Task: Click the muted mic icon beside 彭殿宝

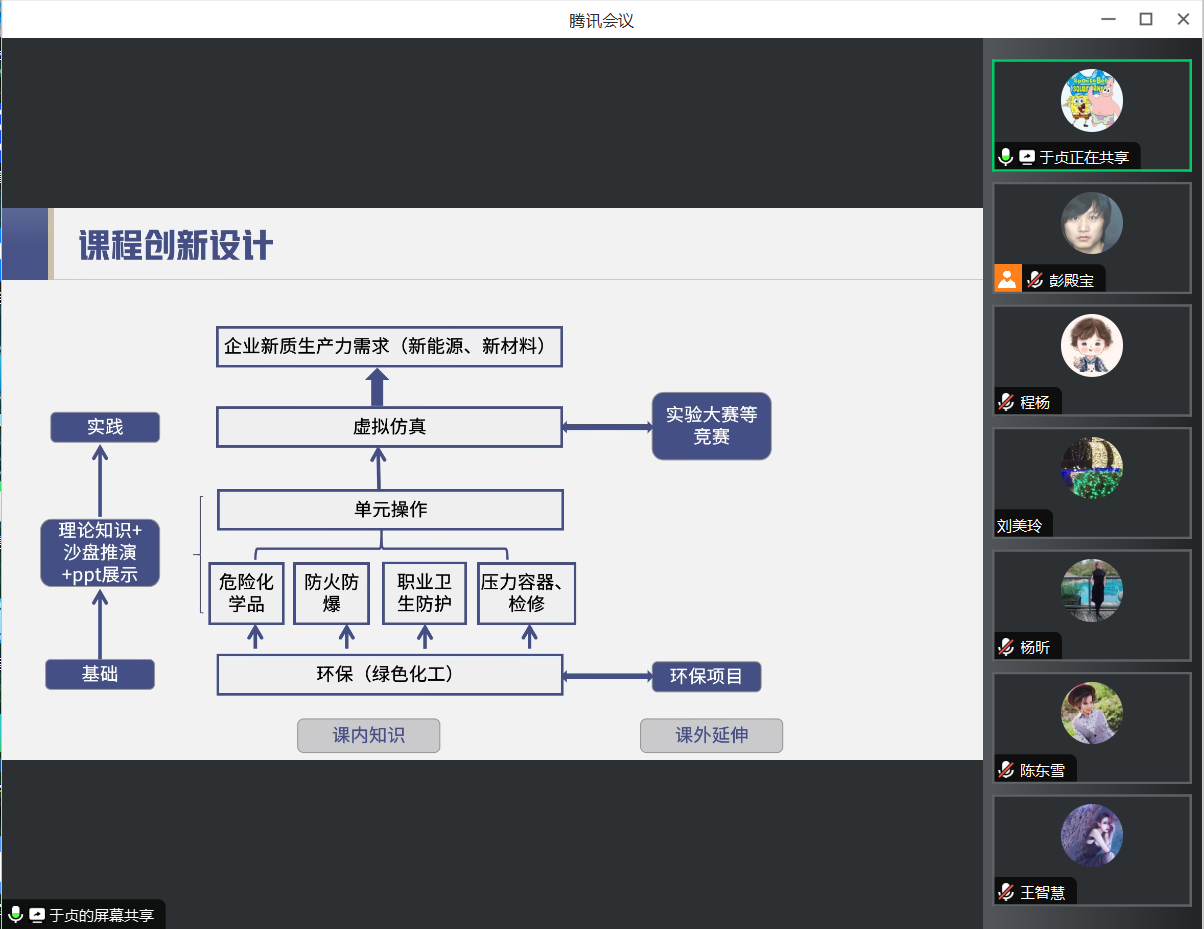Action: [x=1034, y=280]
